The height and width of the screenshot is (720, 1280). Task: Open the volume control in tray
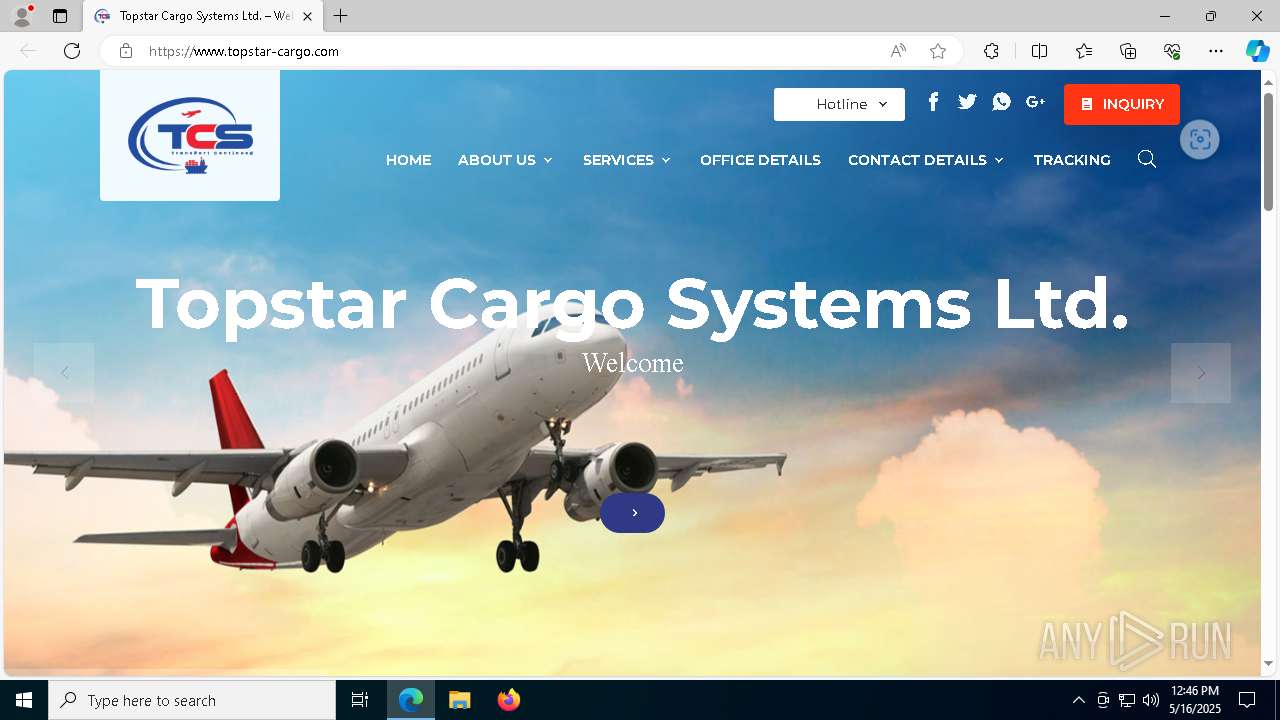click(1151, 700)
